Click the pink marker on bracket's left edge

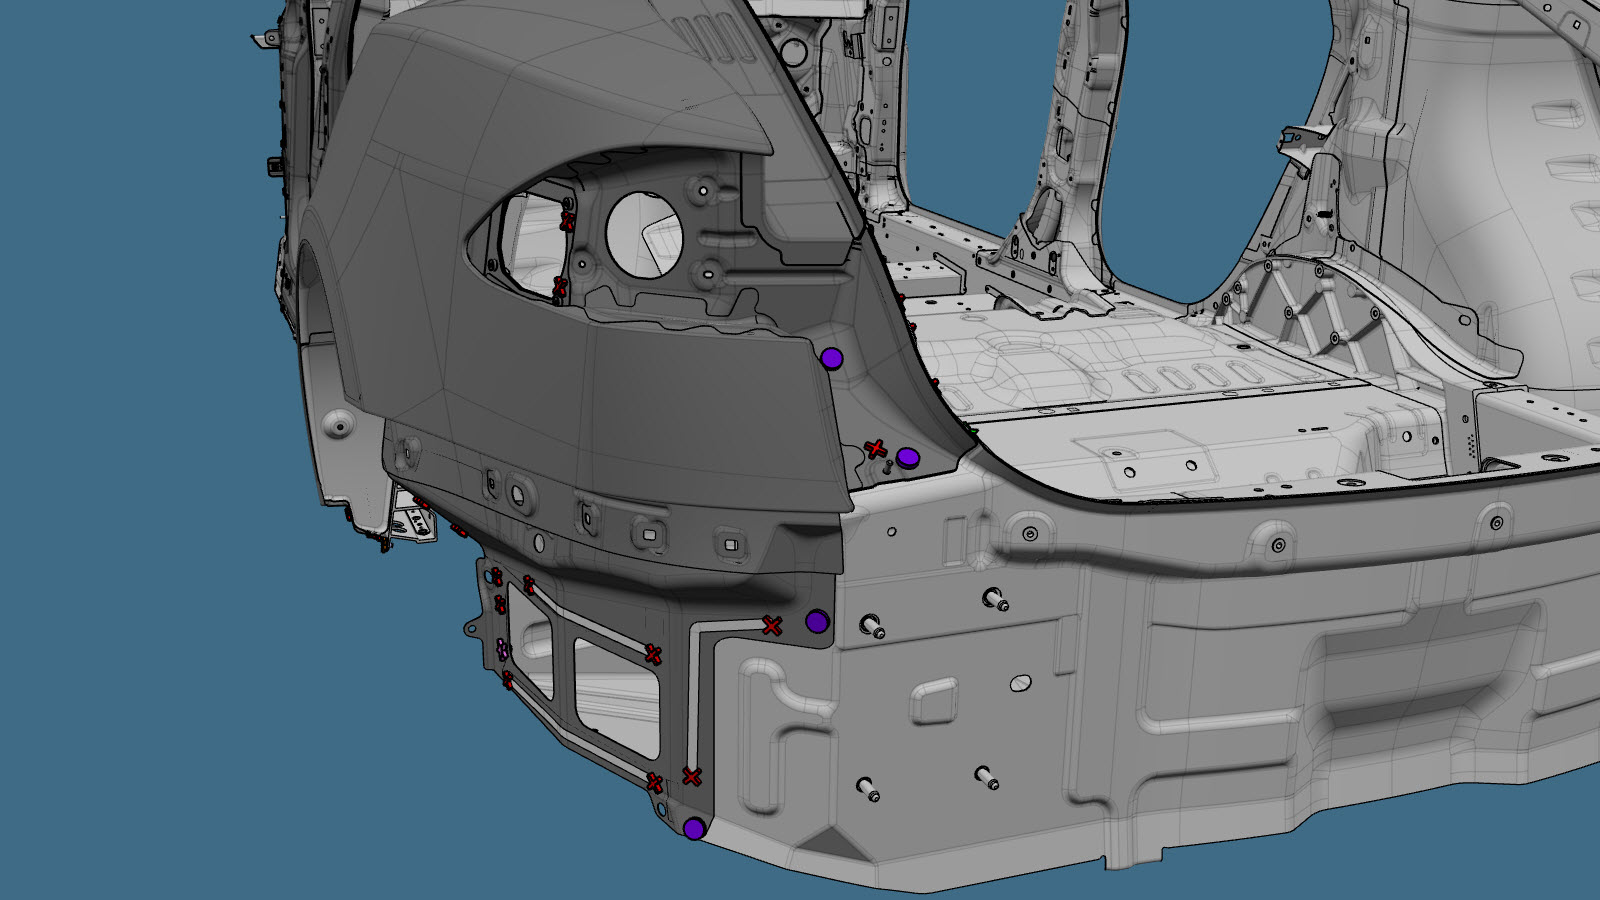[x=502, y=648]
